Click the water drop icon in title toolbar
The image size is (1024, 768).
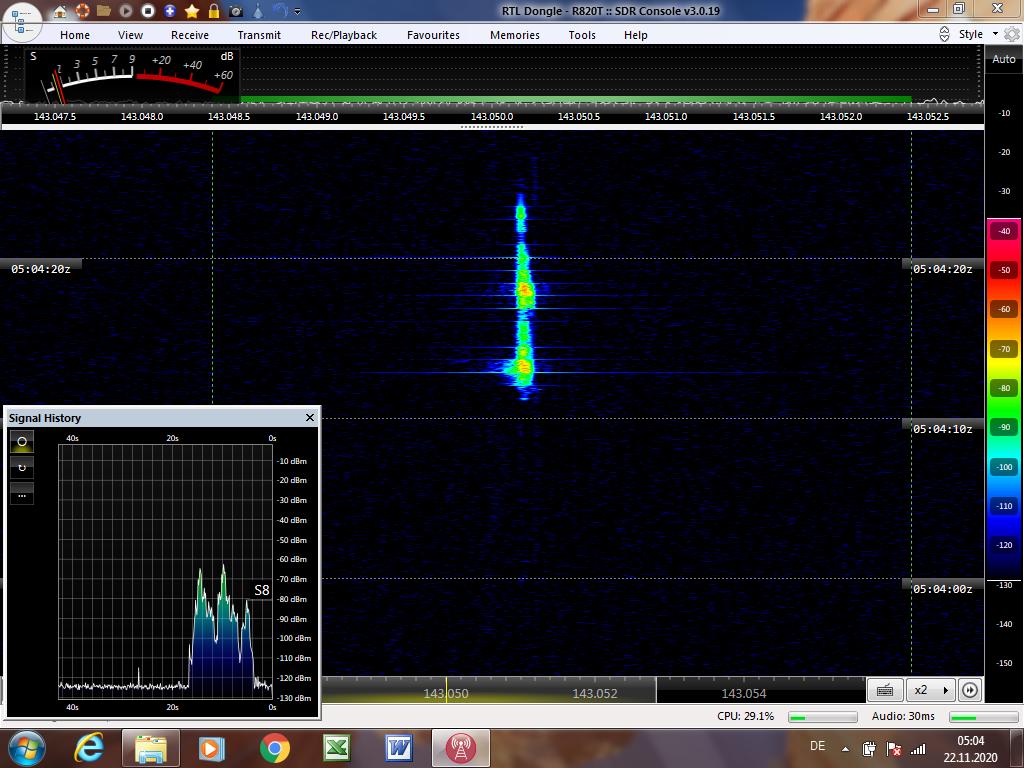coord(258,11)
